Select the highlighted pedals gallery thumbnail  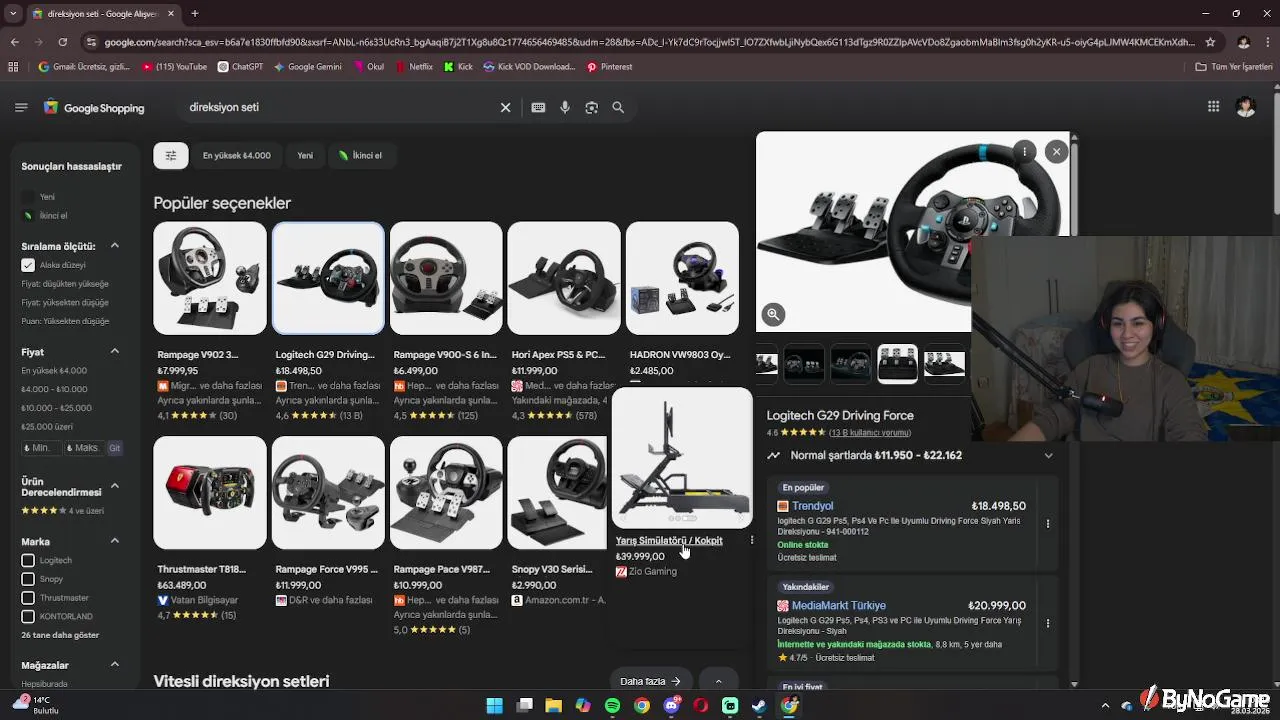click(897, 364)
